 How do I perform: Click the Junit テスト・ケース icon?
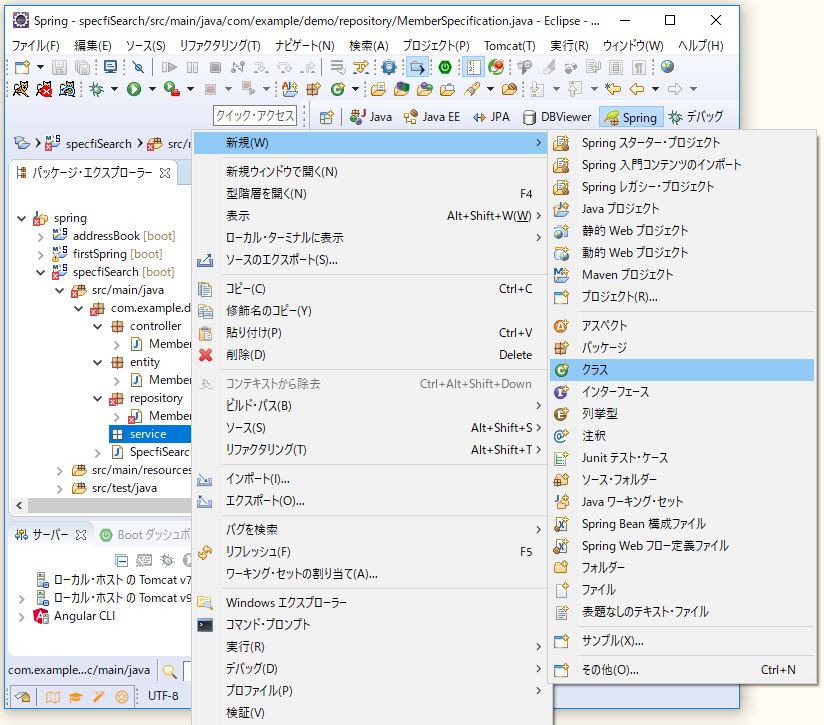click(x=561, y=458)
